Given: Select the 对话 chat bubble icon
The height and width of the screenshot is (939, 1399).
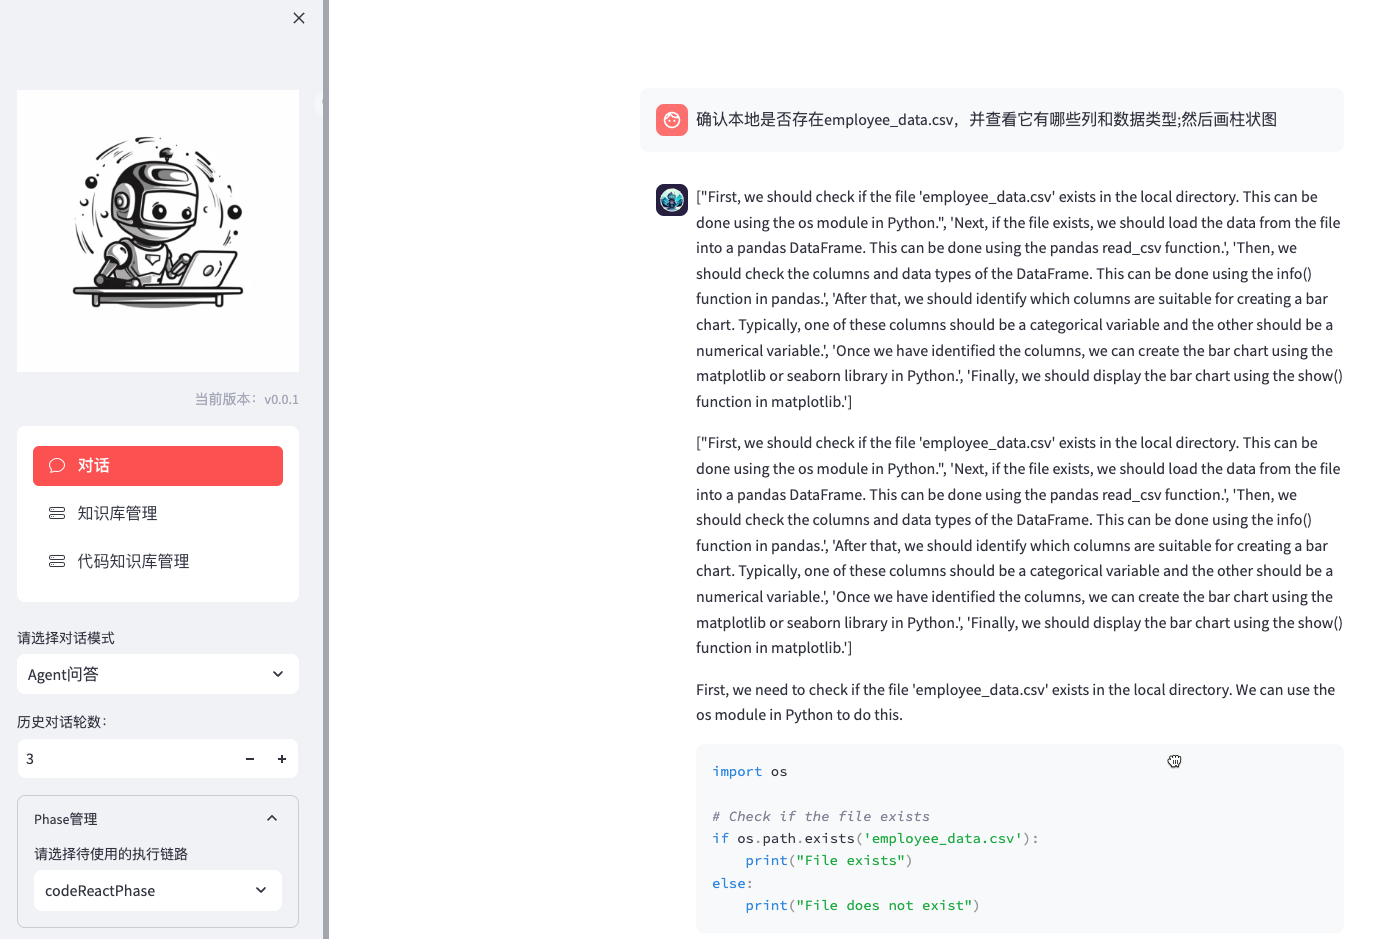Looking at the screenshot, I should [x=57, y=464].
